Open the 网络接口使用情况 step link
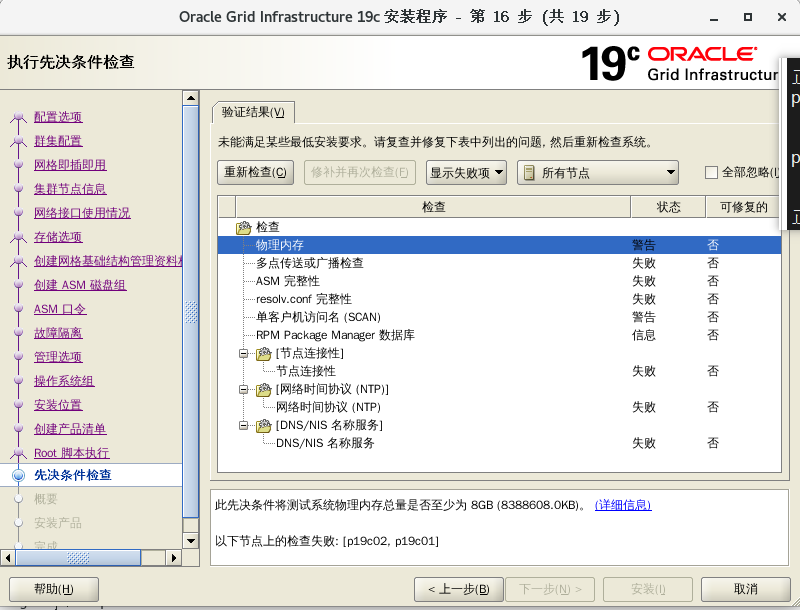The height and width of the screenshot is (610, 800). click(82, 213)
